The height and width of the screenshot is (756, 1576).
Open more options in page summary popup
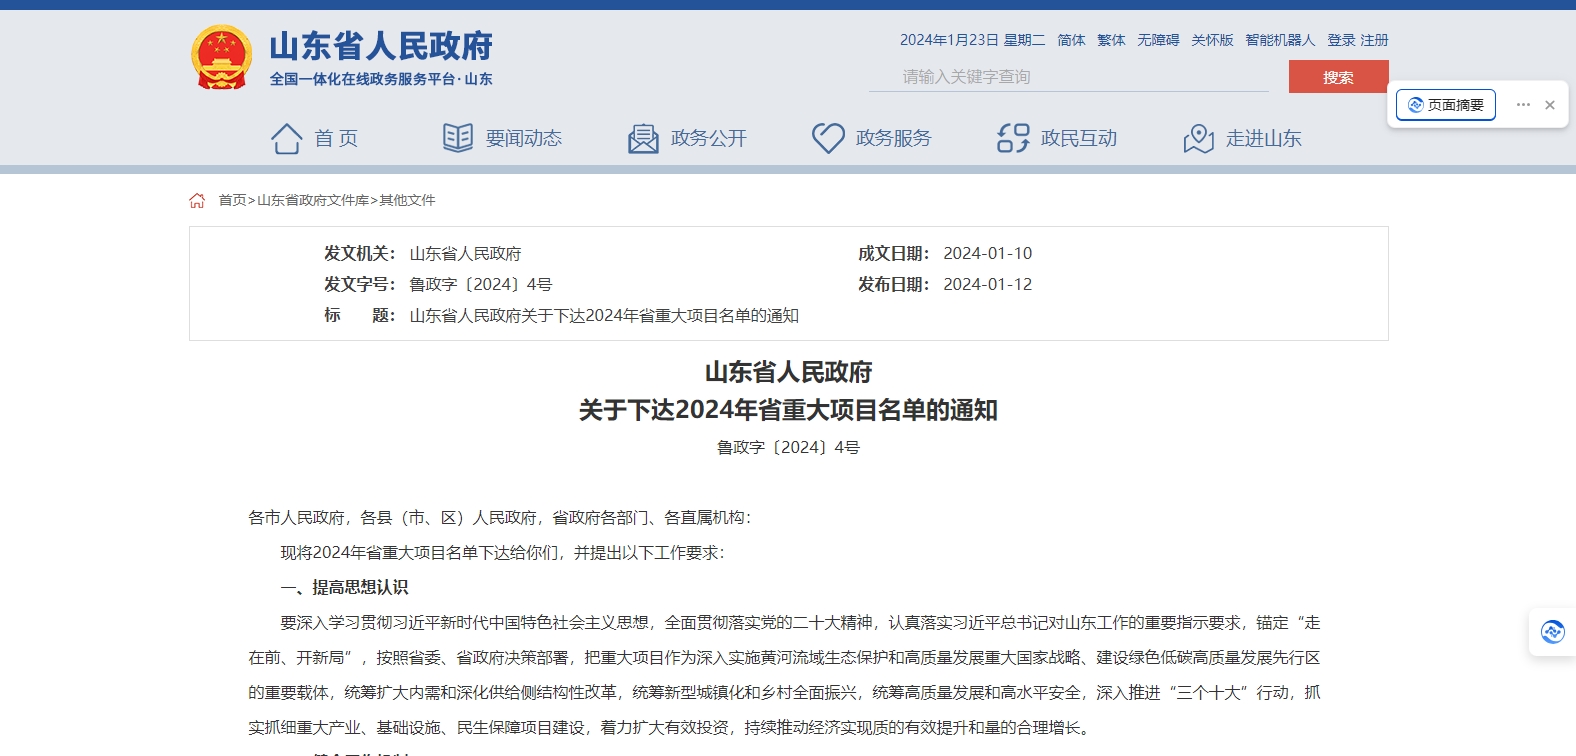pyautogui.click(x=1523, y=105)
